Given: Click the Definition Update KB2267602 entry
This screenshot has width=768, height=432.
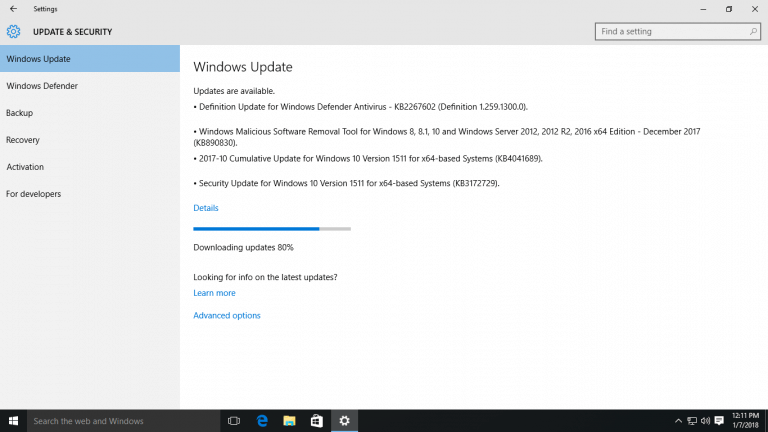Looking at the screenshot, I should [360, 107].
